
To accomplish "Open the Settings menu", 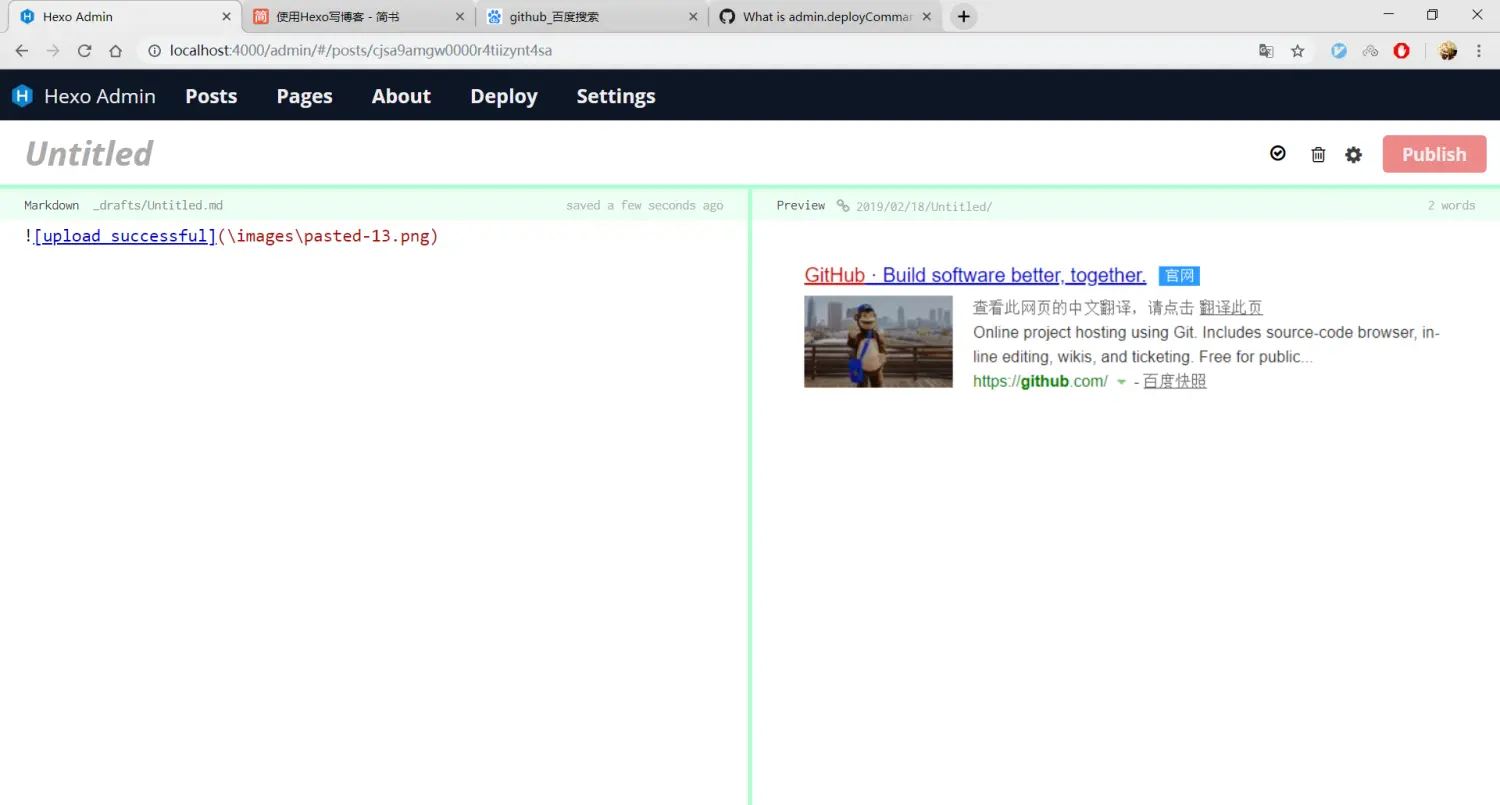I will pos(616,96).
